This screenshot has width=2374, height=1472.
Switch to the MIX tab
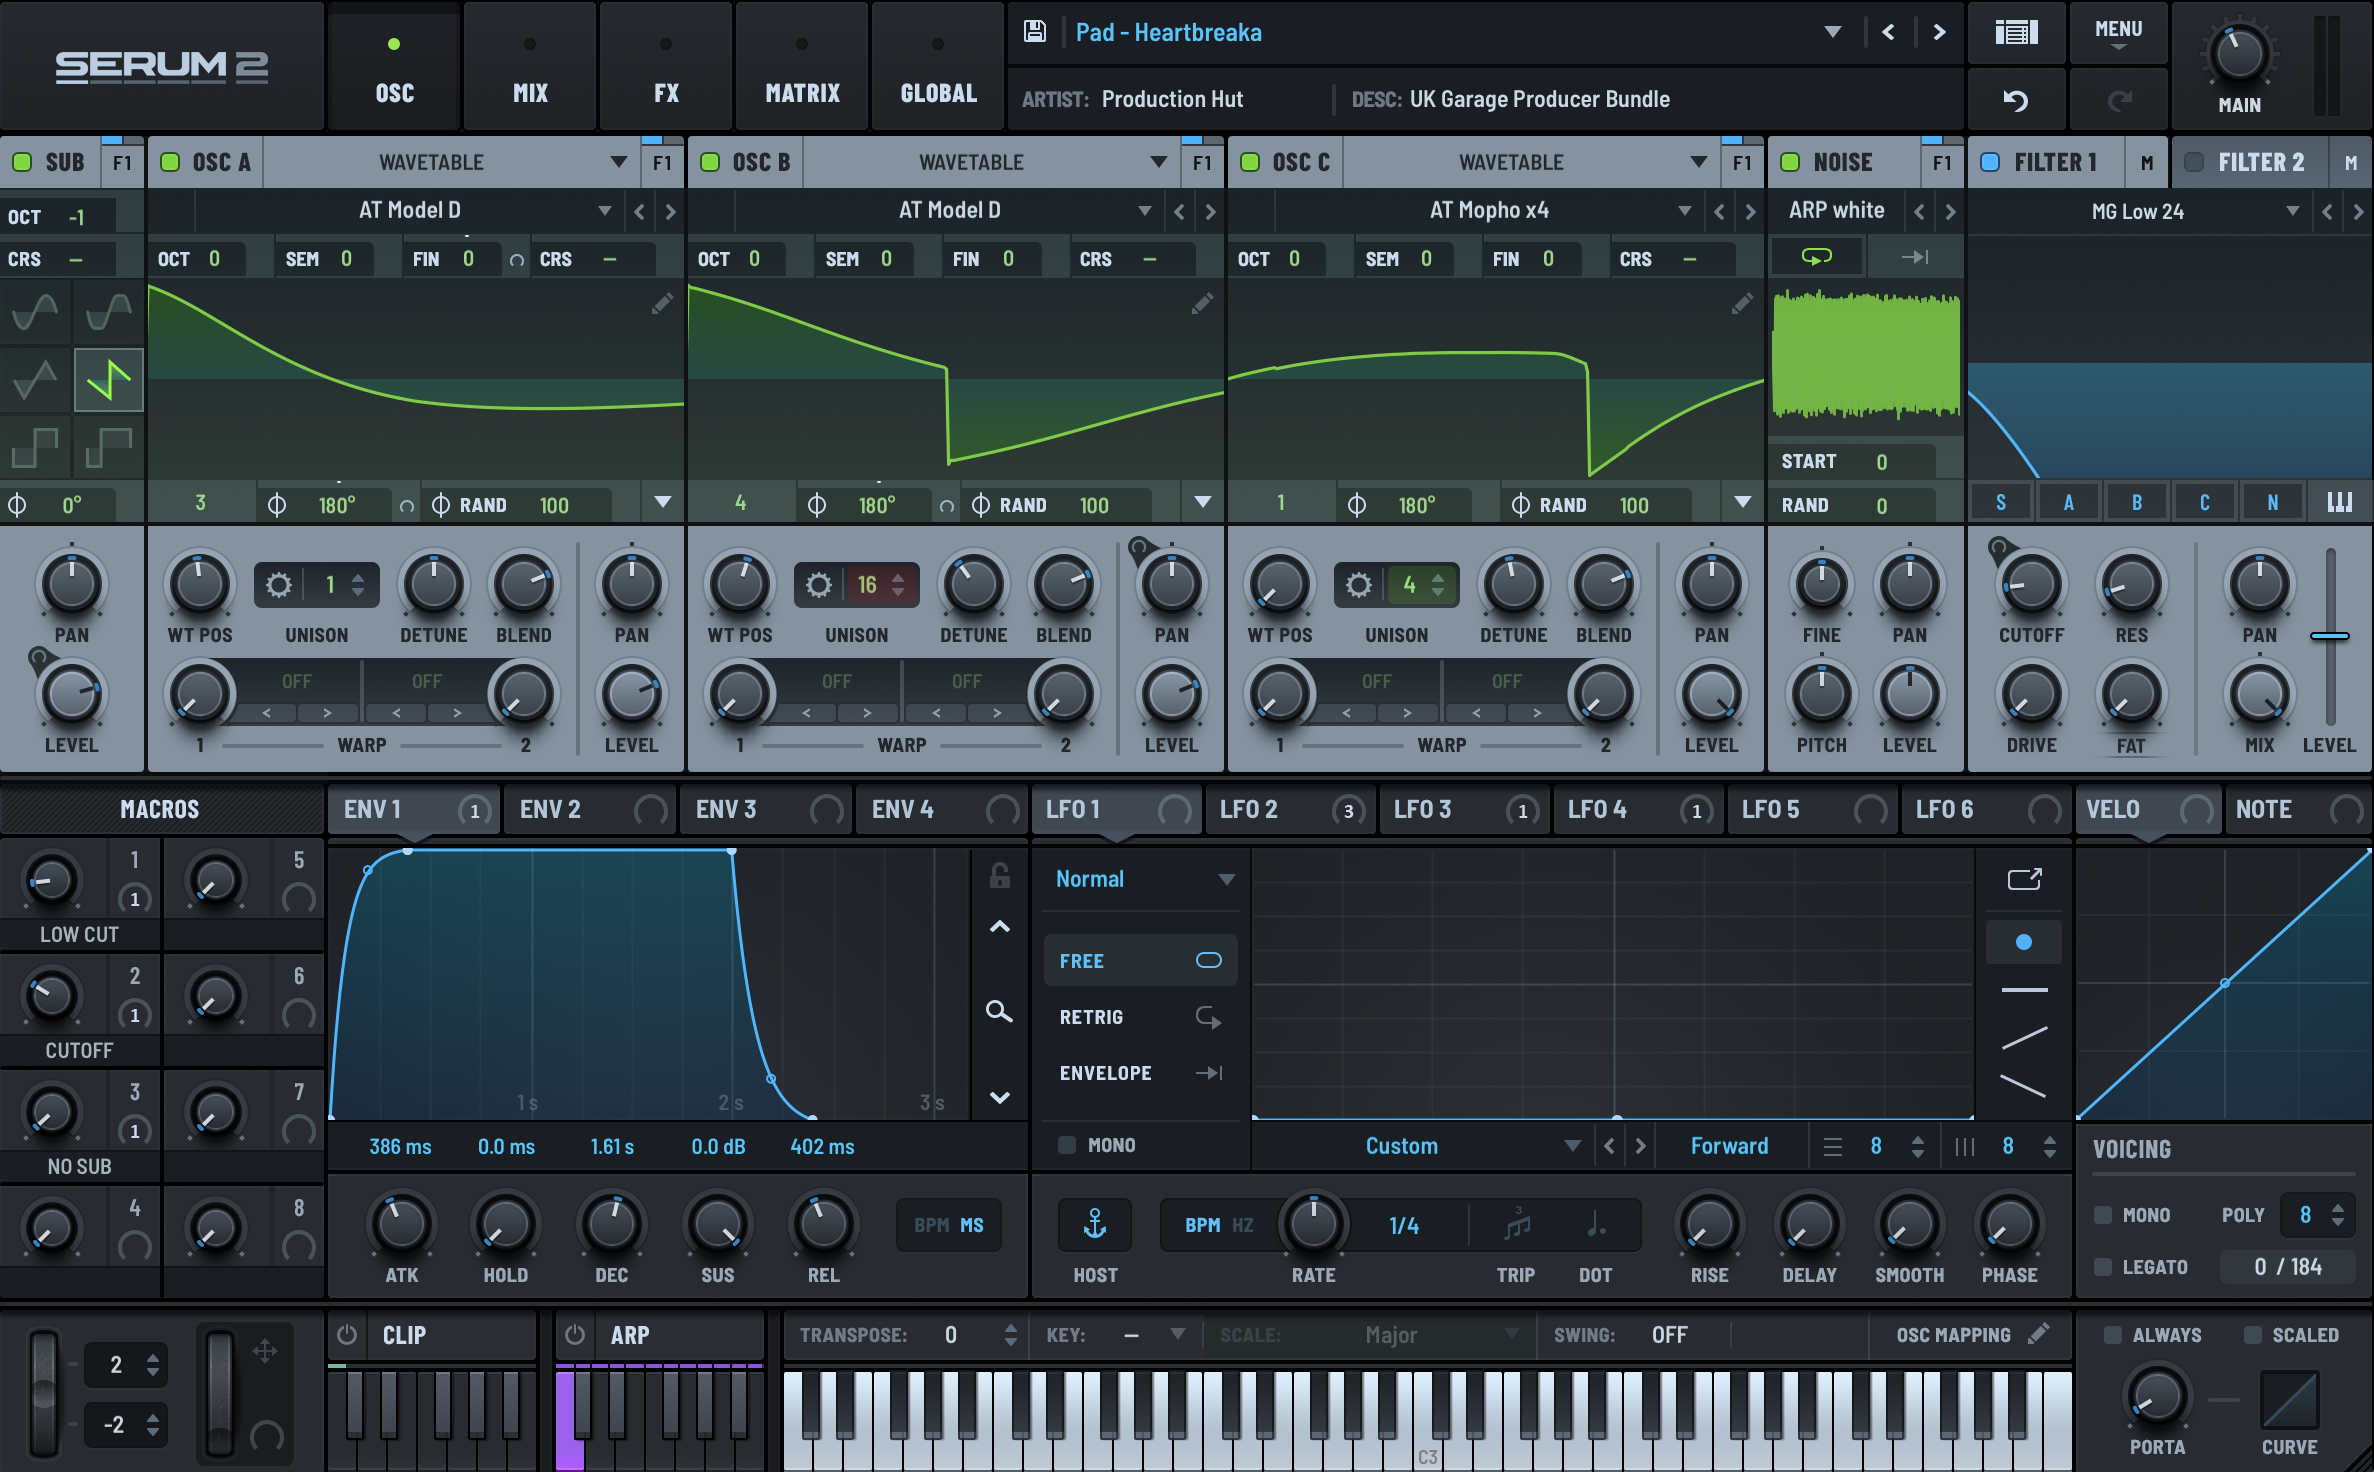point(530,66)
